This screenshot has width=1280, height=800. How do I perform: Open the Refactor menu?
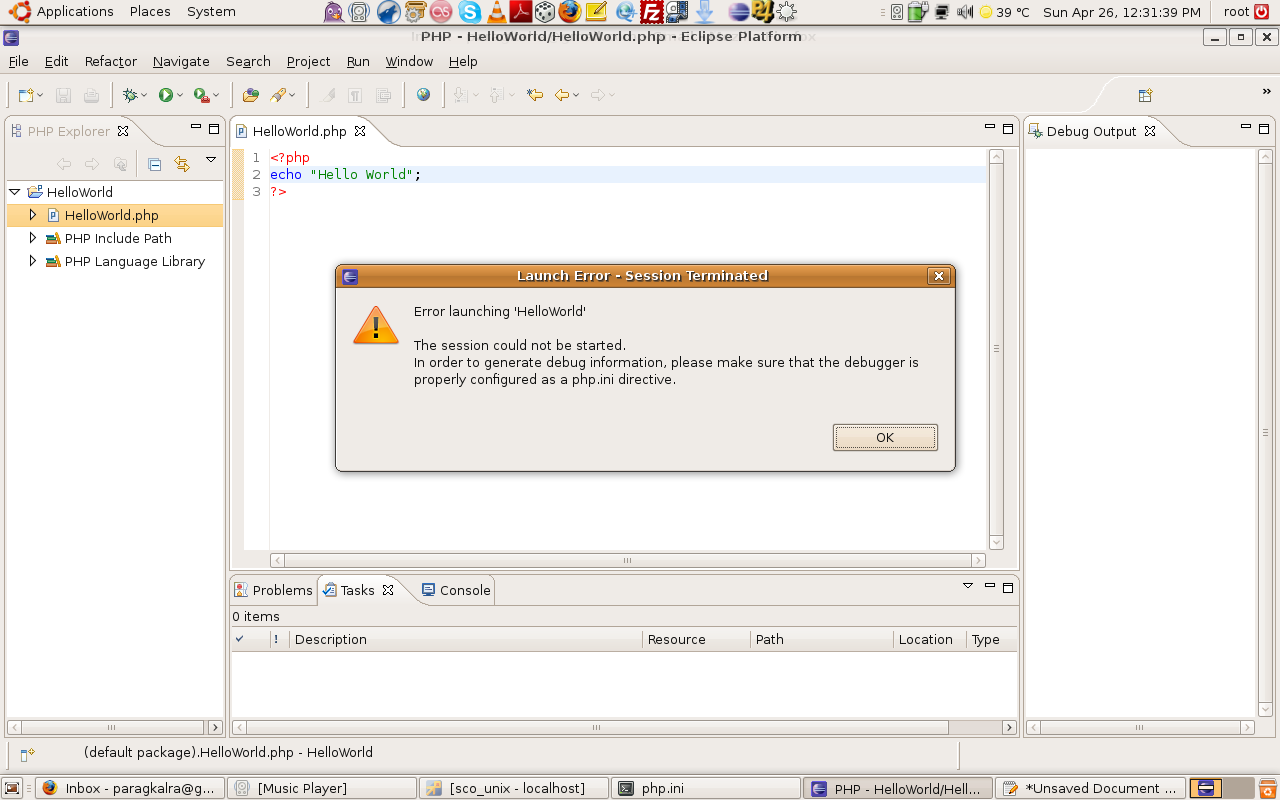click(110, 61)
